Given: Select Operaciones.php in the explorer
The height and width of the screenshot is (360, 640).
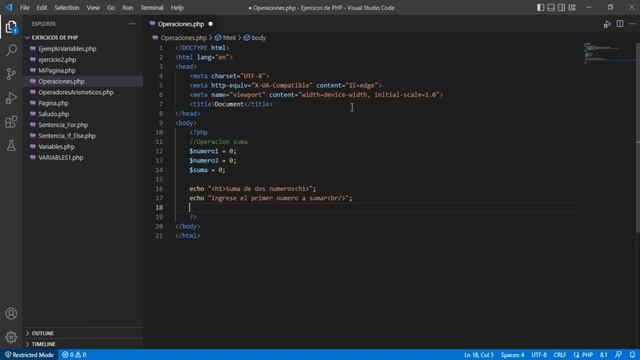Looking at the screenshot, I should [x=61, y=81].
